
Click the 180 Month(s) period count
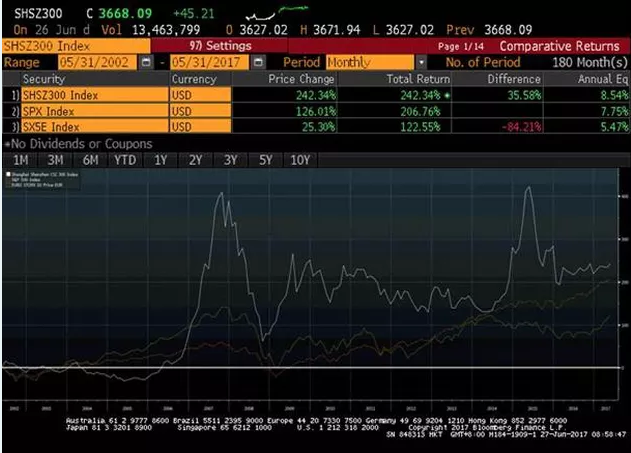(590, 62)
